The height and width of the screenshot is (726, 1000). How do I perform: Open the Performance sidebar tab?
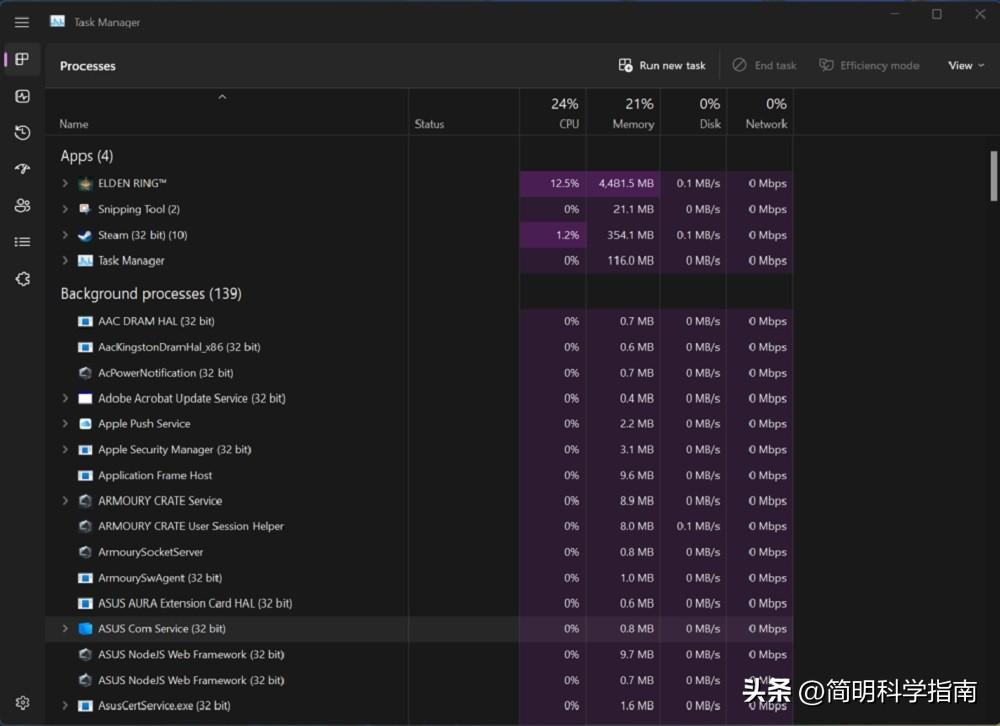click(22, 96)
